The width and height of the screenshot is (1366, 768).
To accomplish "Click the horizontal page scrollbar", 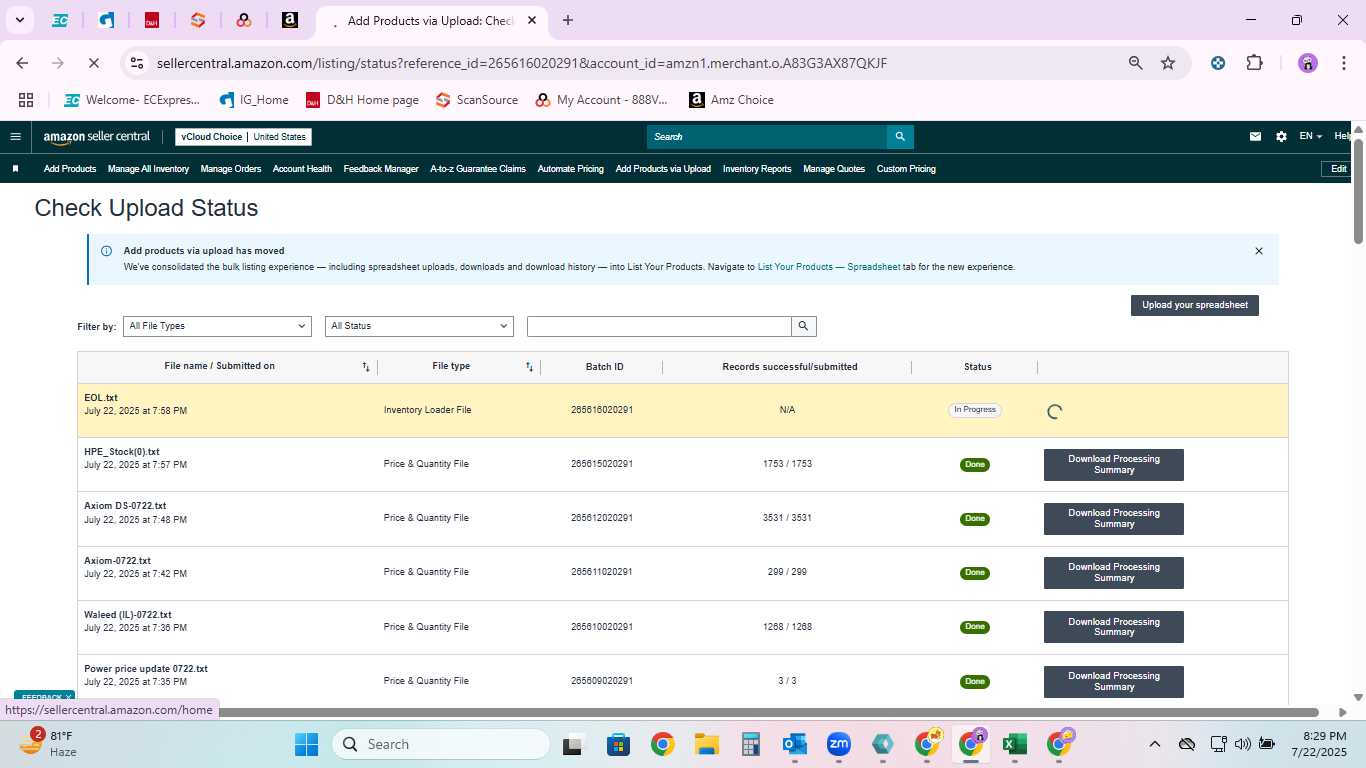I will coord(665,712).
